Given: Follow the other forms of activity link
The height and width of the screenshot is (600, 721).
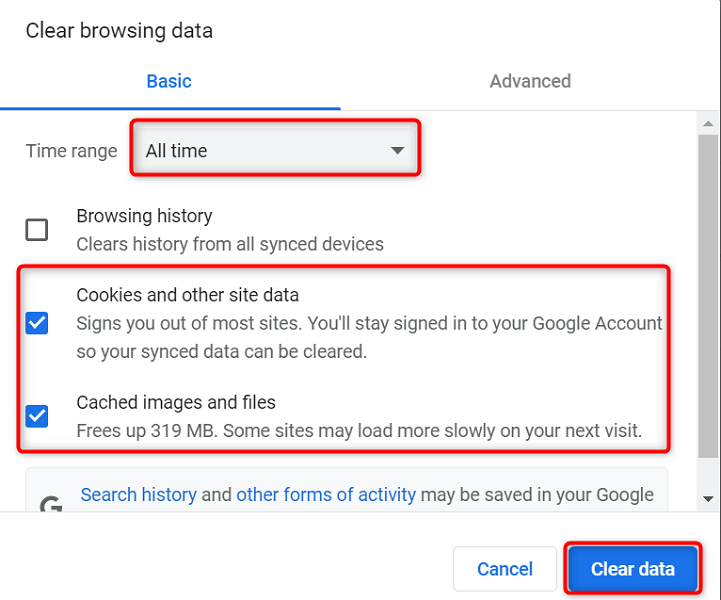Looking at the screenshot, I should point(326,494).
